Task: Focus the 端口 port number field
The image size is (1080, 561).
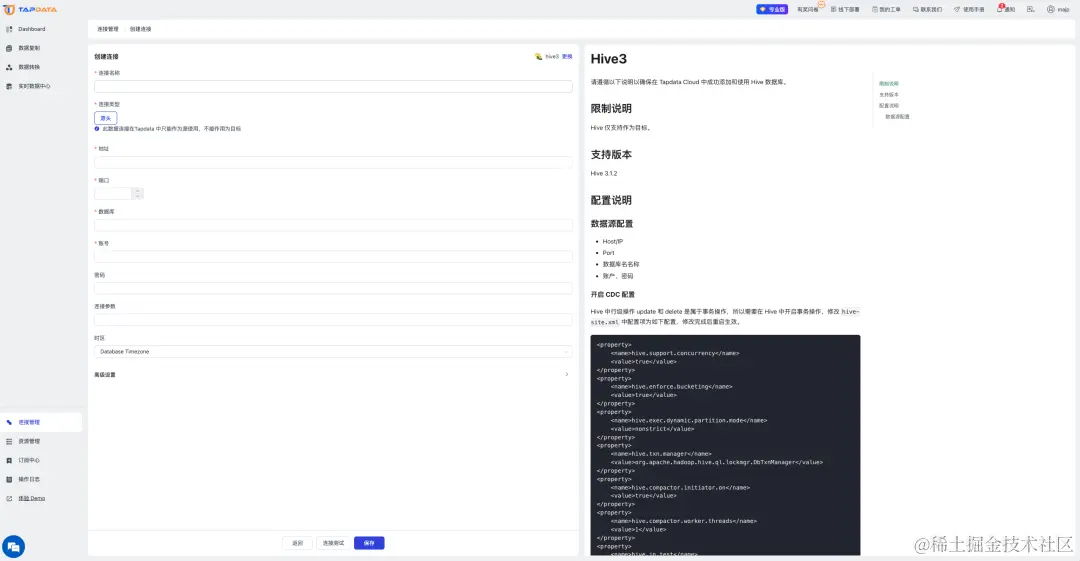Action: [x=113, y=194]
